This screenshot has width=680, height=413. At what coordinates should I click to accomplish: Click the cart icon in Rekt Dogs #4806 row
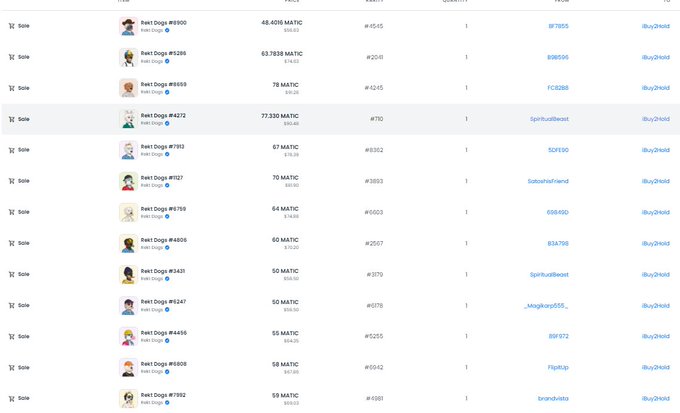pos(11,243)
